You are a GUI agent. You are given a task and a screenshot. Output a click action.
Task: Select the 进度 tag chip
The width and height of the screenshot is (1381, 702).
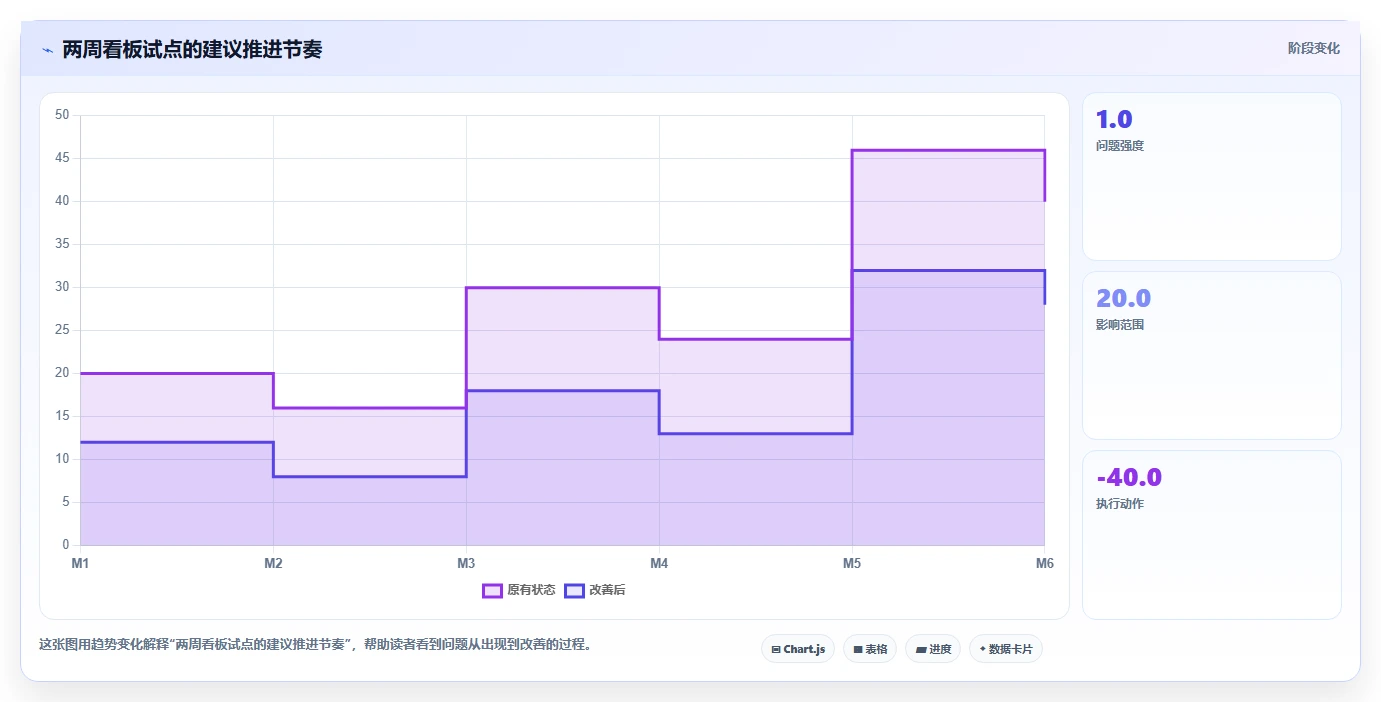[933, 649]
